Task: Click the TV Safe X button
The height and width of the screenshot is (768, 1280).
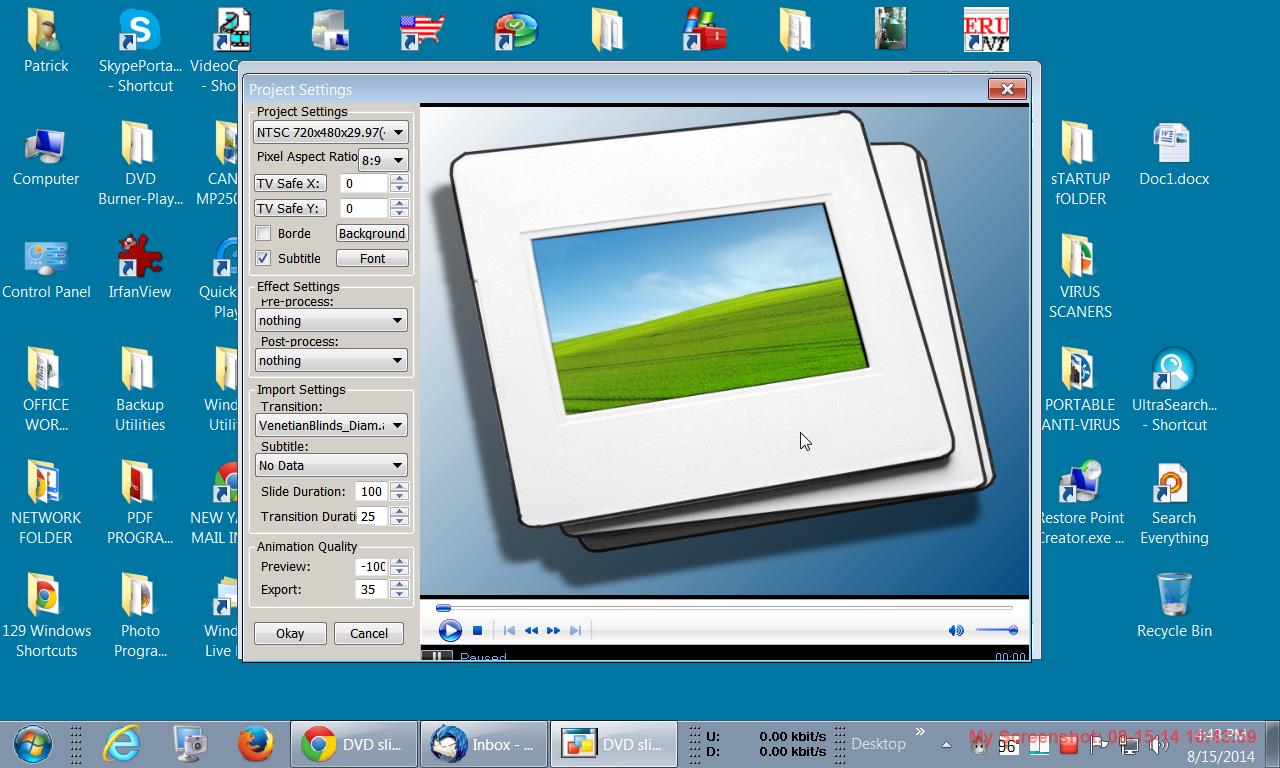Action: pos(288,183)
